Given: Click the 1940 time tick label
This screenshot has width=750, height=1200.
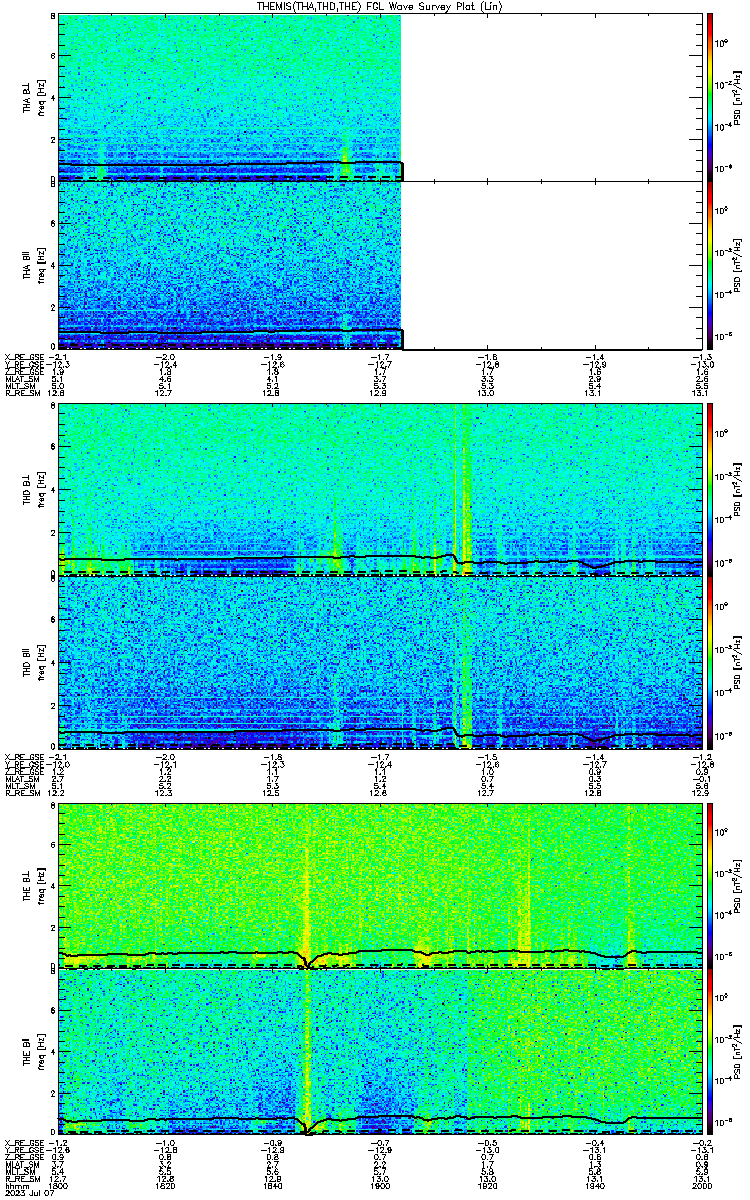Looking at the screenshot, I should point(596,1184).
